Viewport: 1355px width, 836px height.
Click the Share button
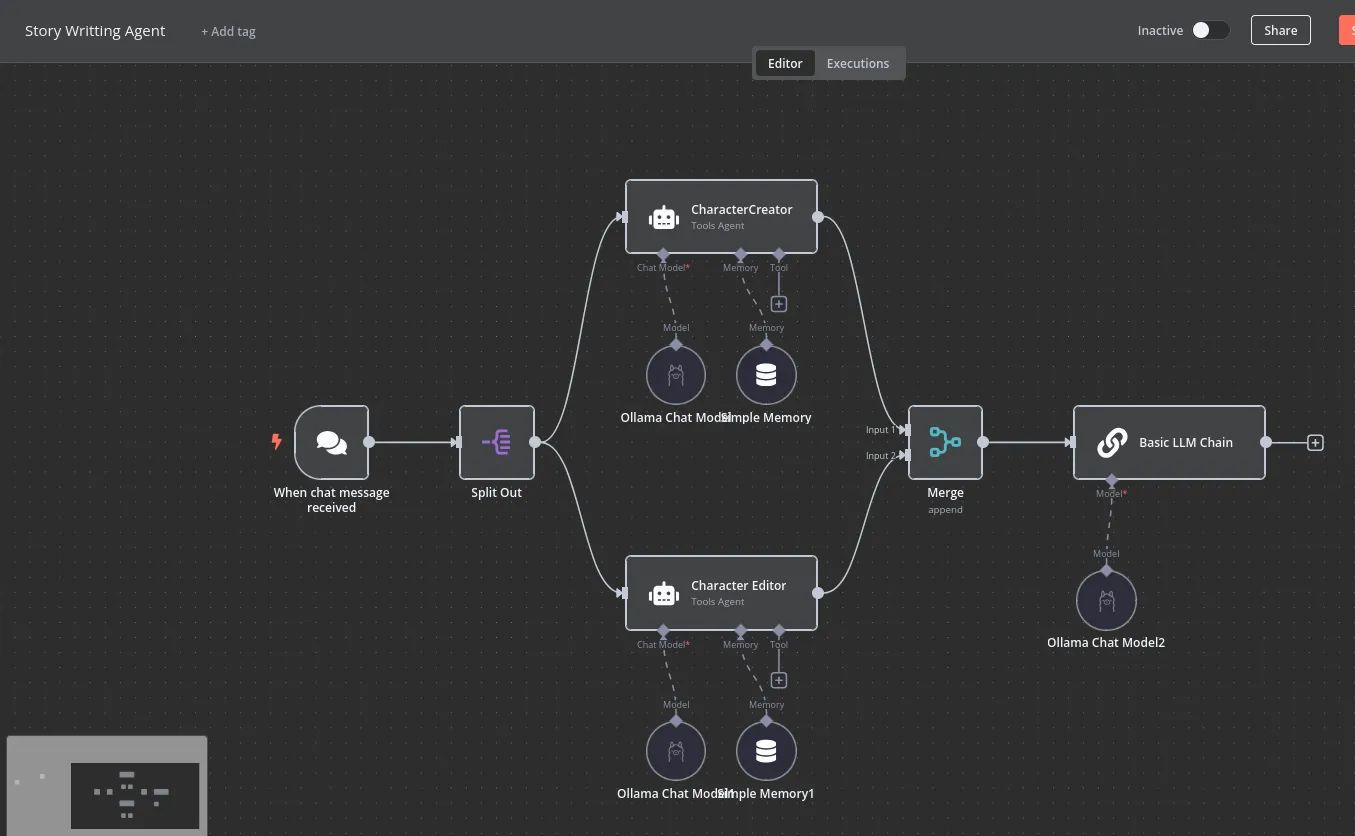tap(1280, 30)
